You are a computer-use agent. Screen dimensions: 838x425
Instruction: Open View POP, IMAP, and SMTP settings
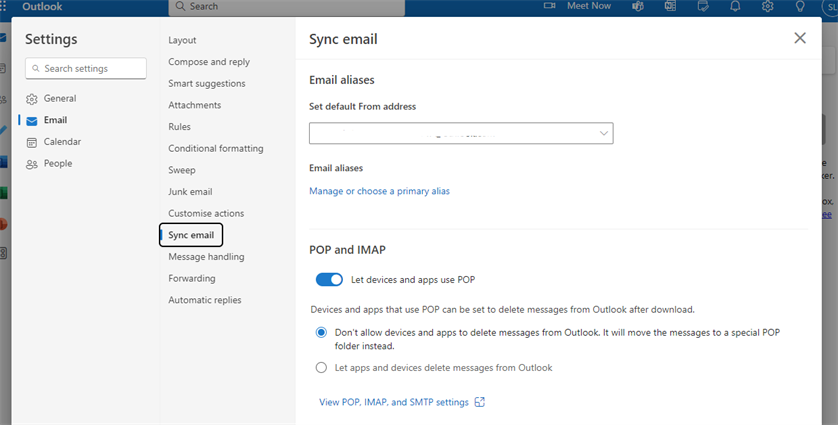[x=393, y=402]
